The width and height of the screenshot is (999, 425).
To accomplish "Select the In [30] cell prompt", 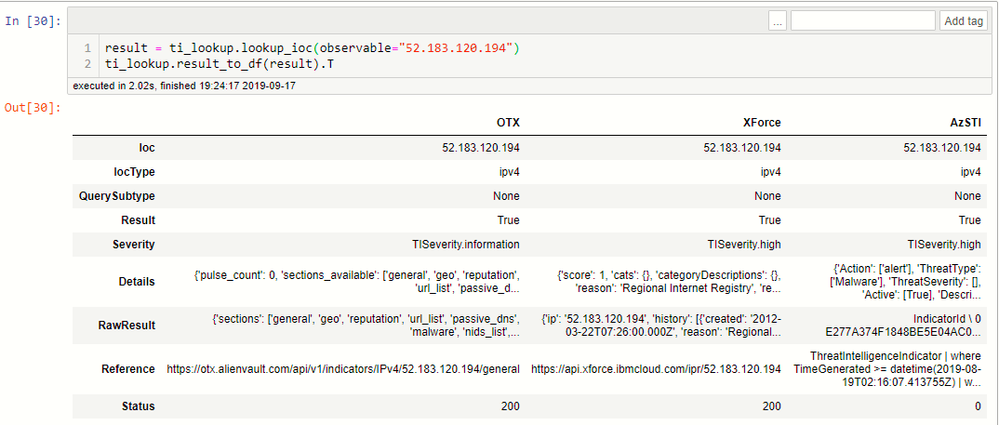I will click(33, 22).
